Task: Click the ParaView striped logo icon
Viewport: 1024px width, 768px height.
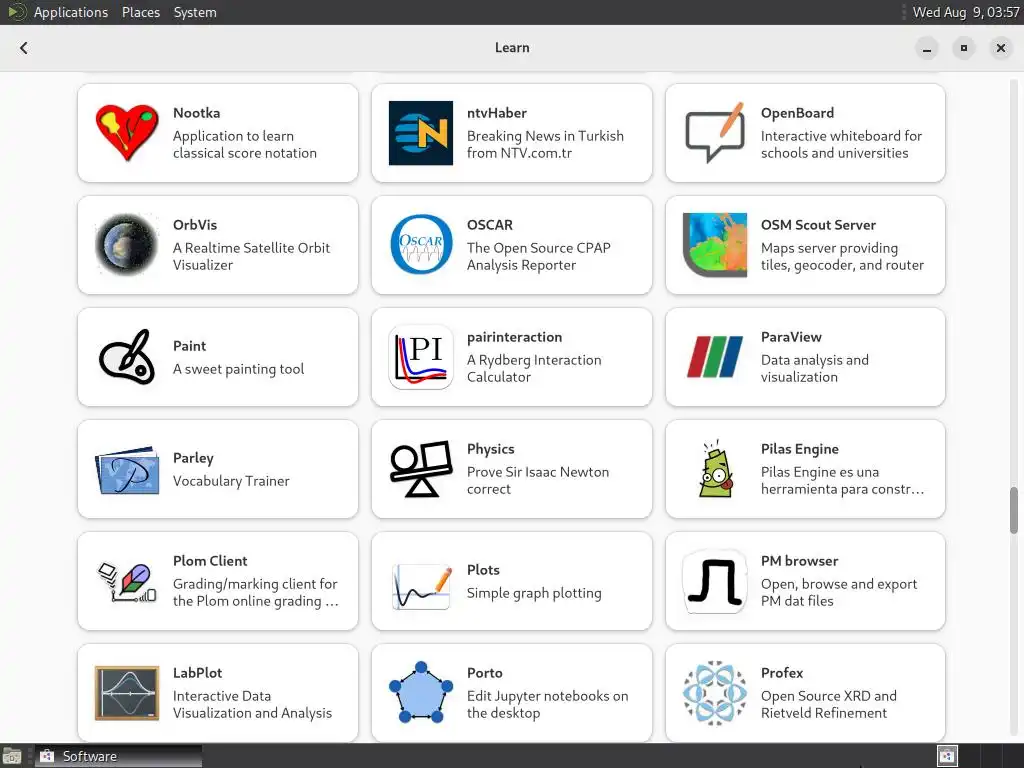Action: pyautogui.click(x=714, y=357)
